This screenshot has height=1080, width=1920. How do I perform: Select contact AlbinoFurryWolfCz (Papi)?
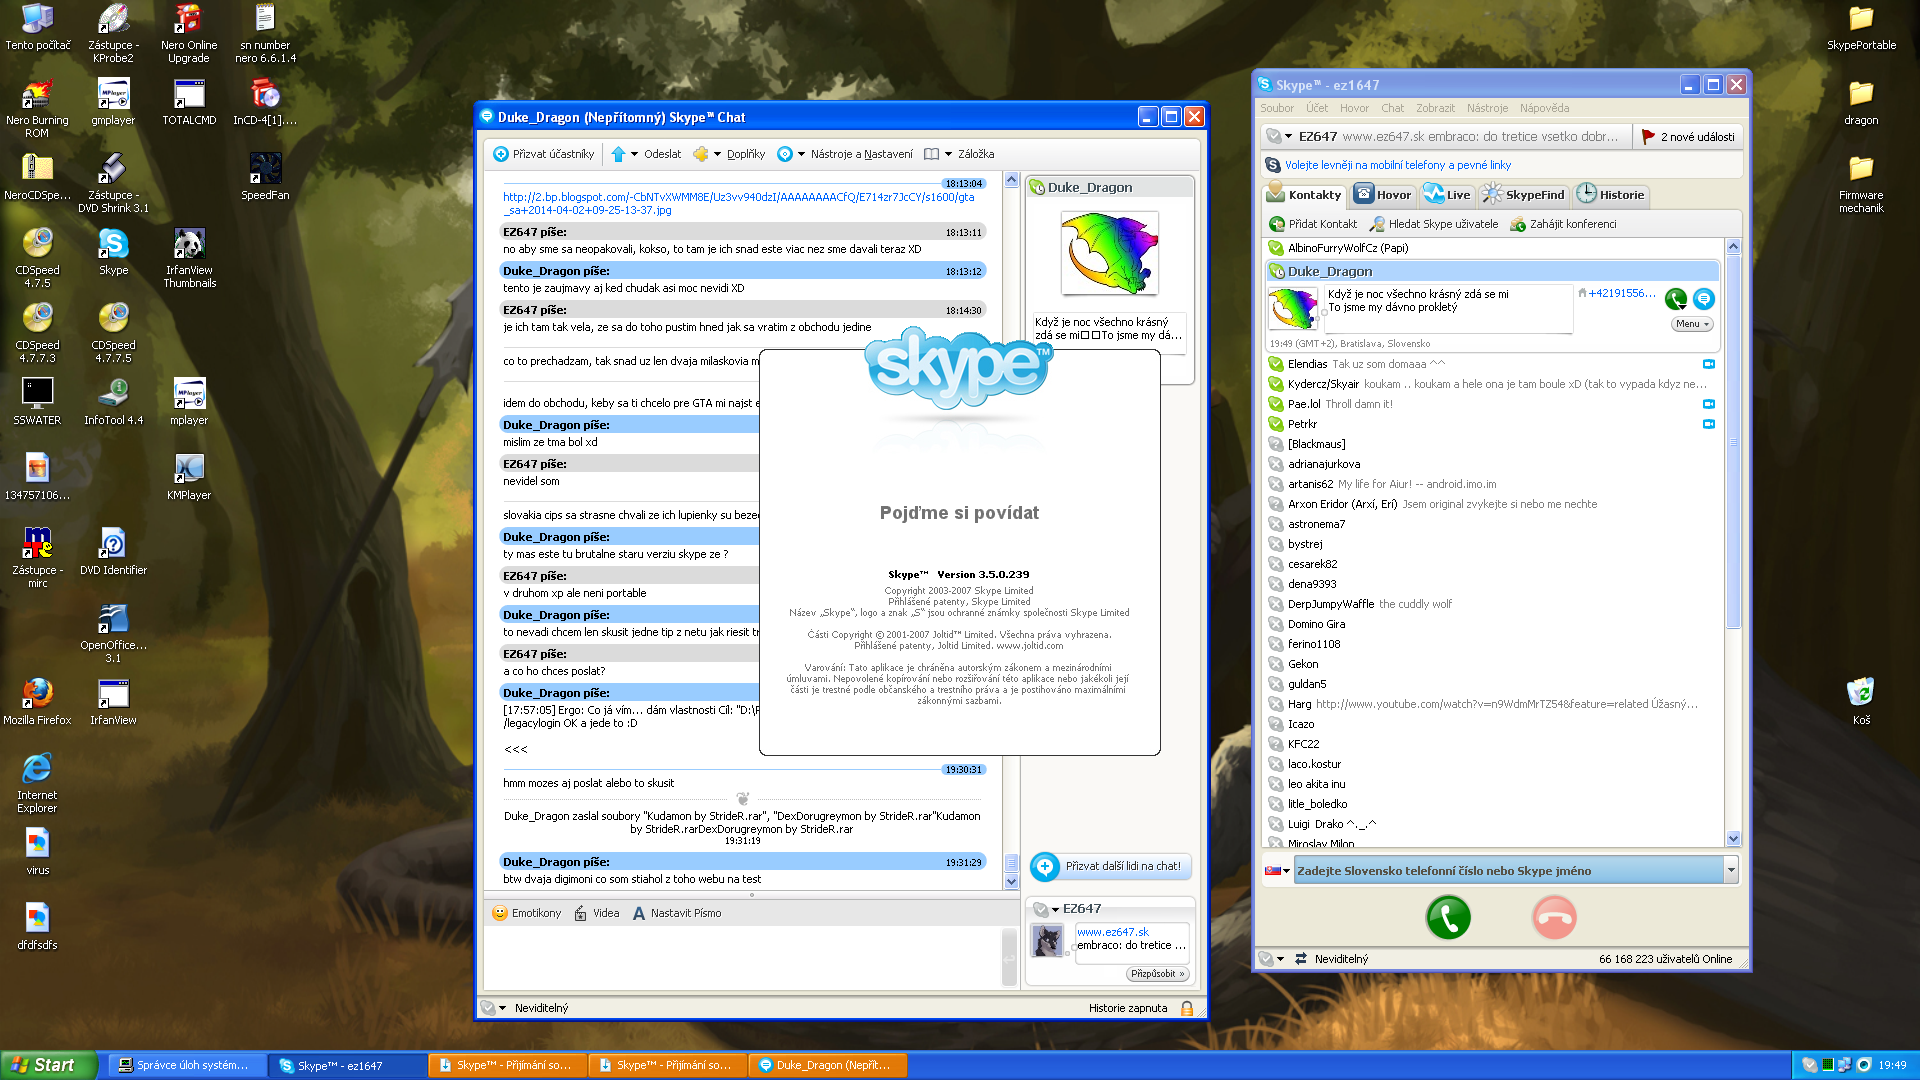(1493, 248)
